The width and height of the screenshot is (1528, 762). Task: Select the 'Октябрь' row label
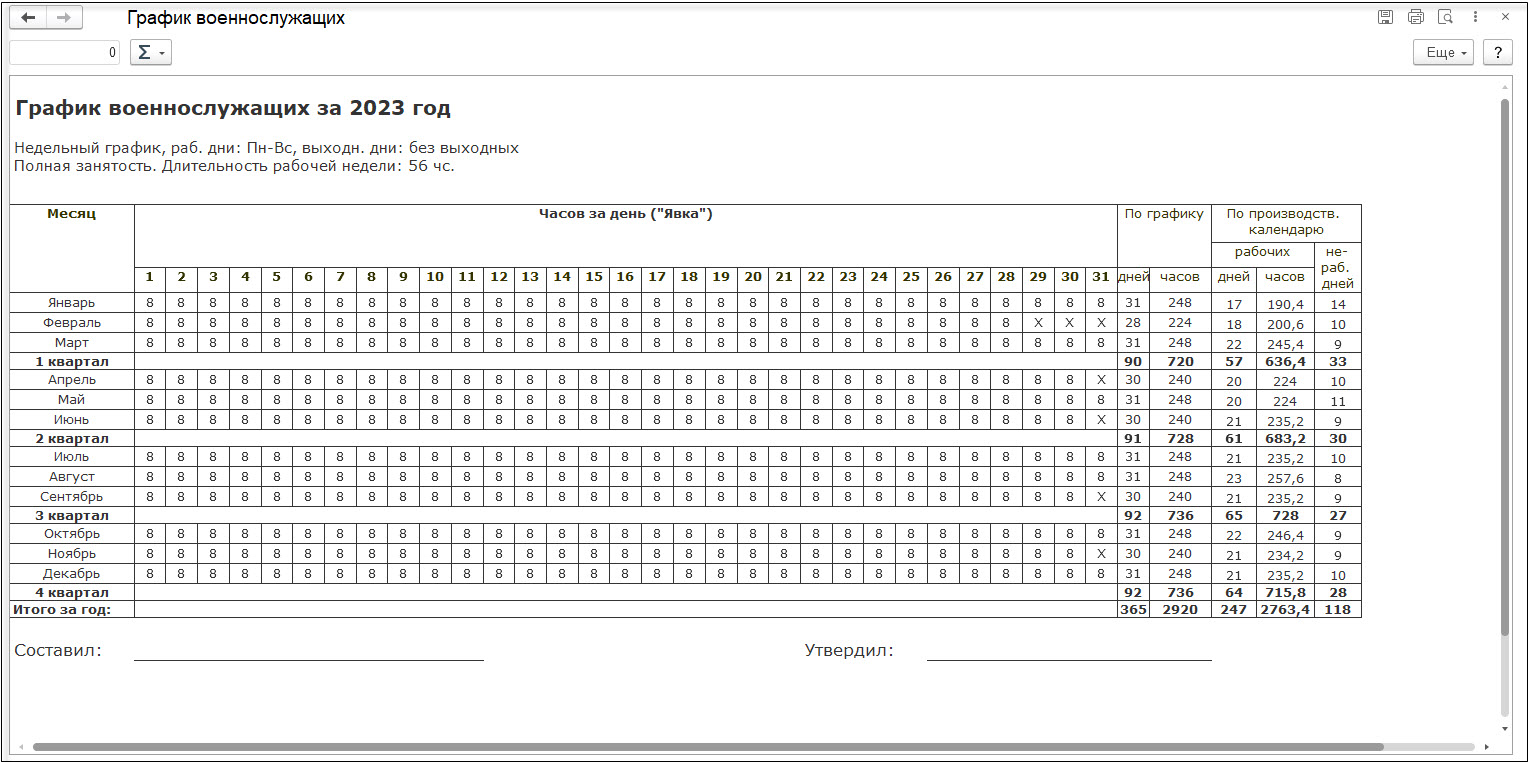72,534
